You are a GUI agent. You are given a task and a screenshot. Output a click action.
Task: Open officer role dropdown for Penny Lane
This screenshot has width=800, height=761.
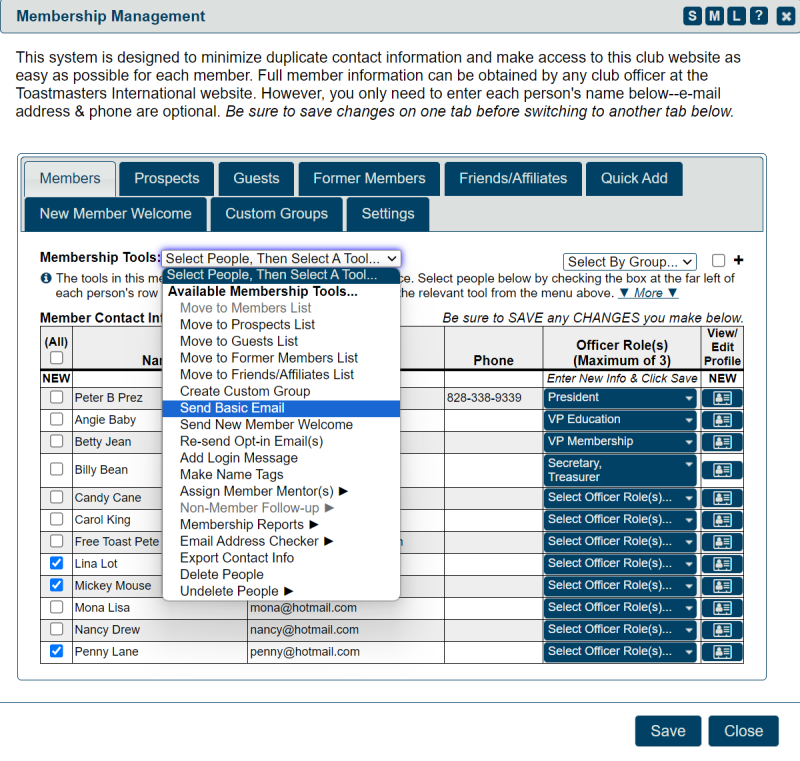pos(620,651)
